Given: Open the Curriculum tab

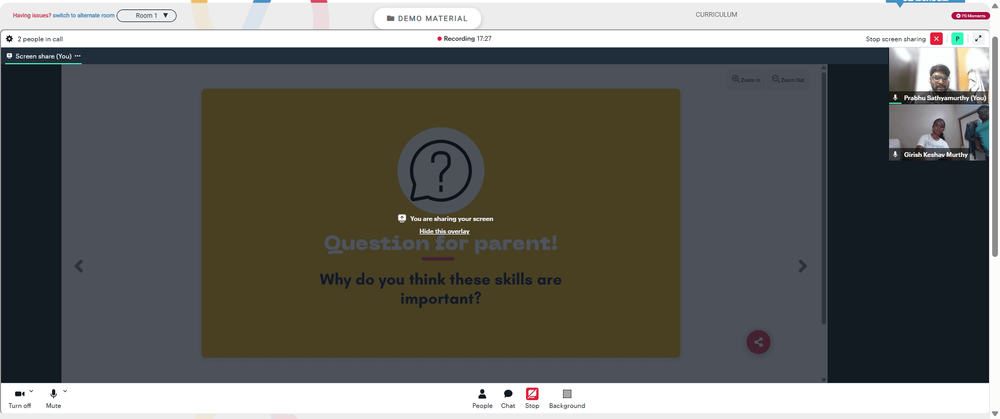Looking at the screenshot, I should tap(716, 14).
